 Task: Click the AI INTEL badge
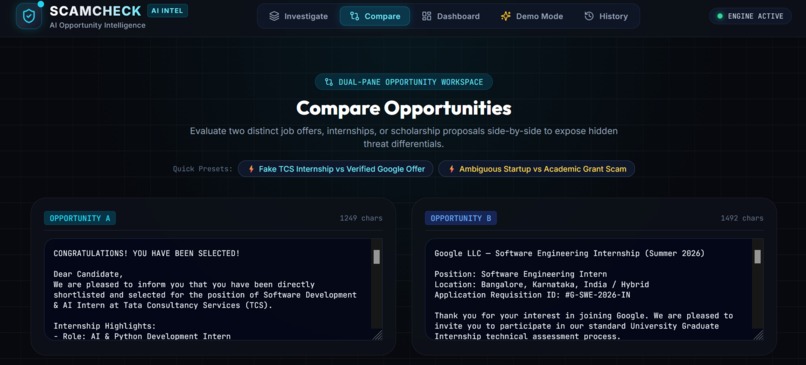(x=167, y=10)
